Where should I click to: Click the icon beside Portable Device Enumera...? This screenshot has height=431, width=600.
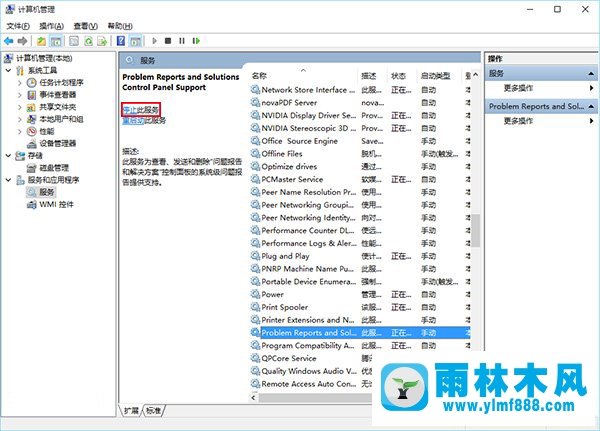pyautogui.click(x=255, y=281)
